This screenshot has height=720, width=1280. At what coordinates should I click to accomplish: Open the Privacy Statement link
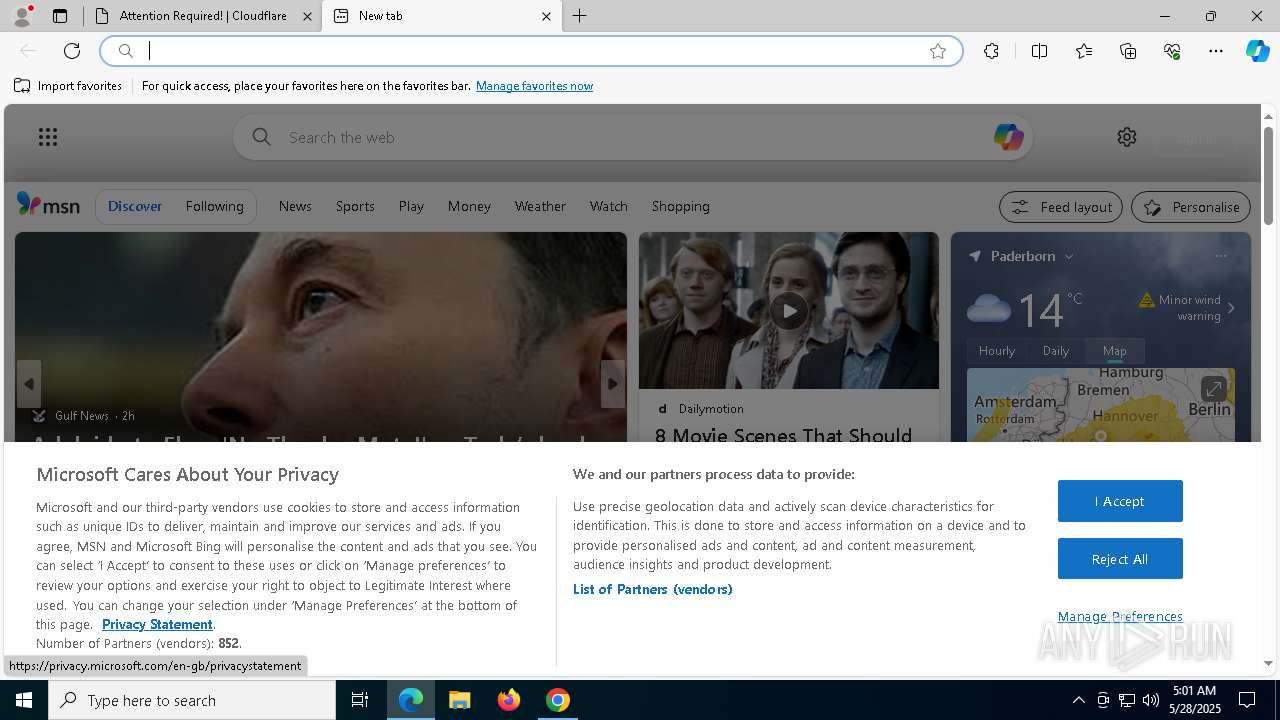[x=157, y=624]
